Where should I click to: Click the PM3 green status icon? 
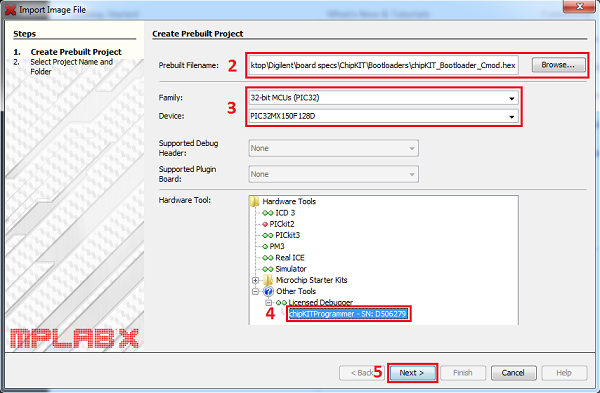pyautogui.click(x=265, y=246)
